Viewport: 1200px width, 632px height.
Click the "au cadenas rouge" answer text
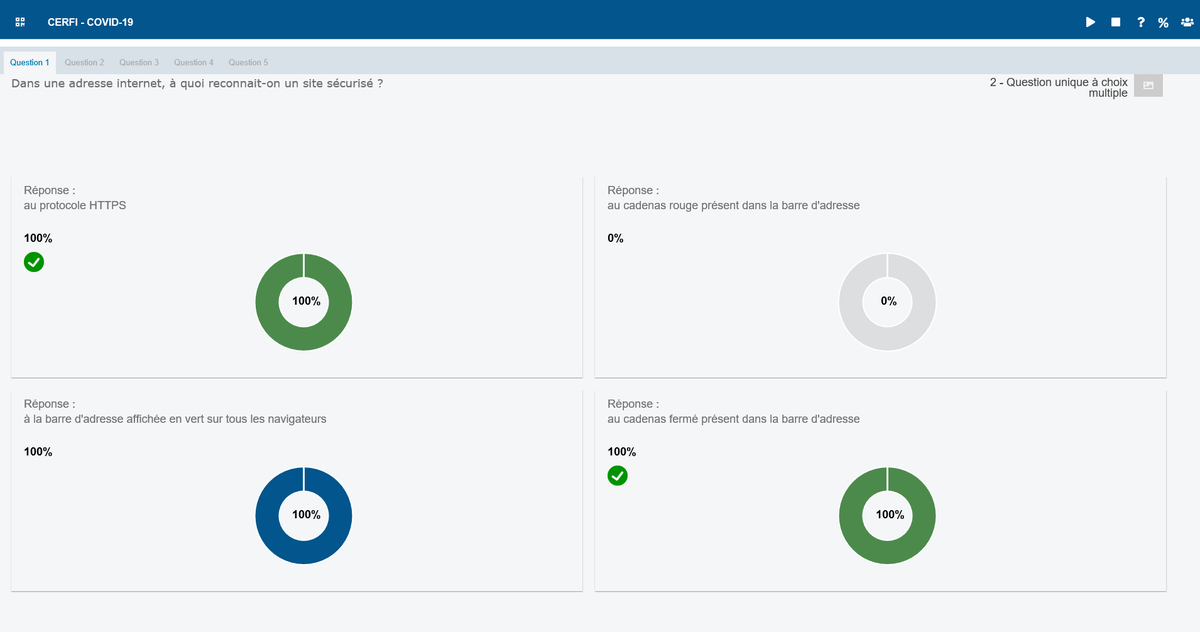pyautogui.click(x=733, y=205)
